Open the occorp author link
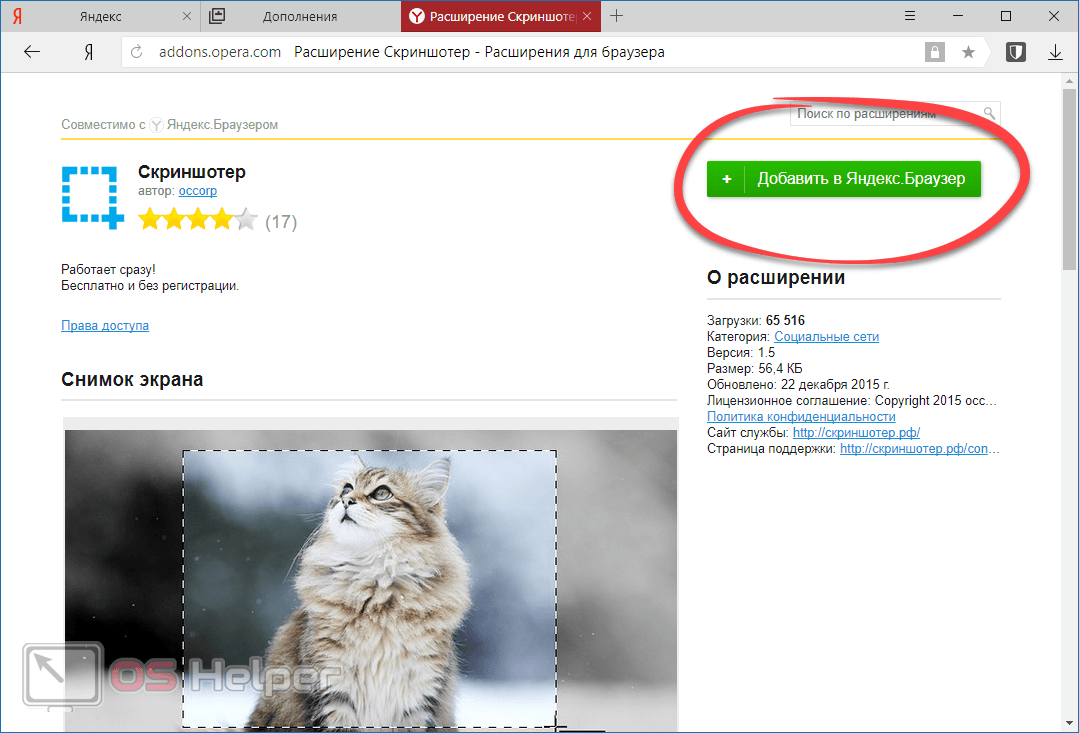The image size is (1079, 733). 197,191
